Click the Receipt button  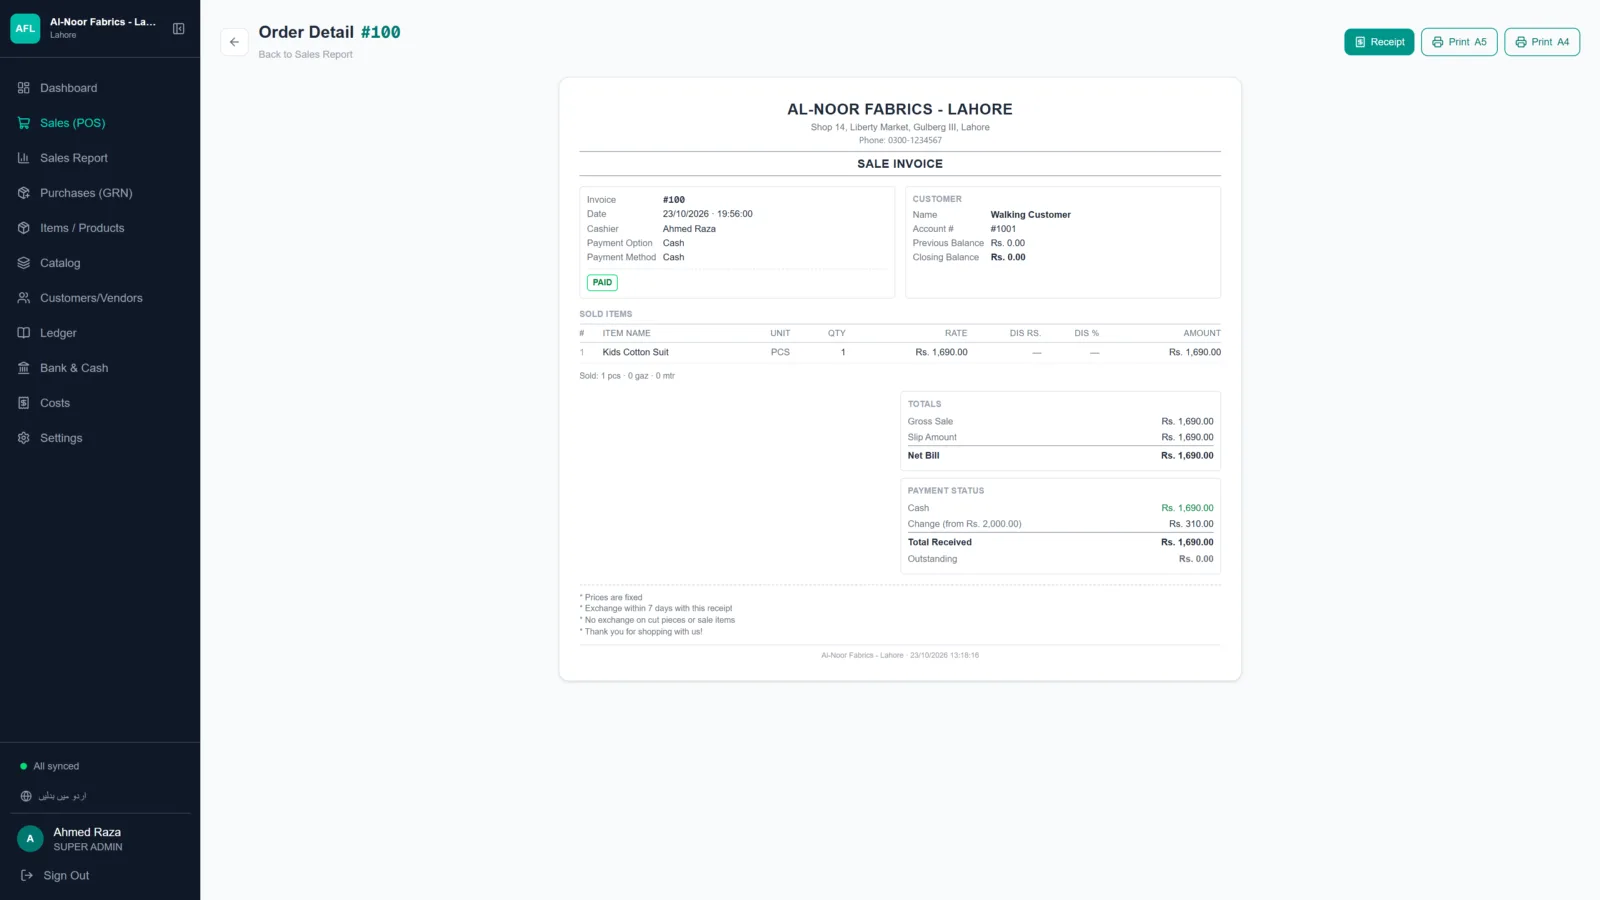[1379, 42]
